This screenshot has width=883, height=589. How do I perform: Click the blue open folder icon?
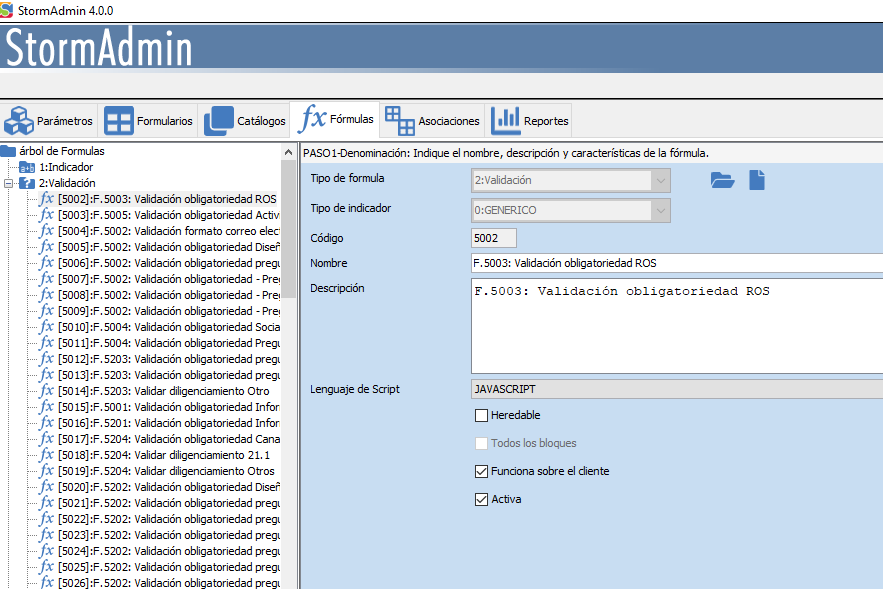[722, 180]
